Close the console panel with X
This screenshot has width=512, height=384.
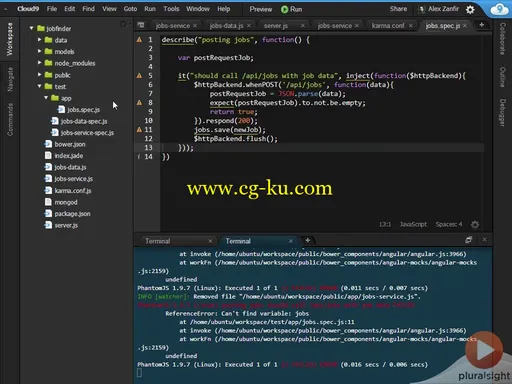click(x=484, y=240)
